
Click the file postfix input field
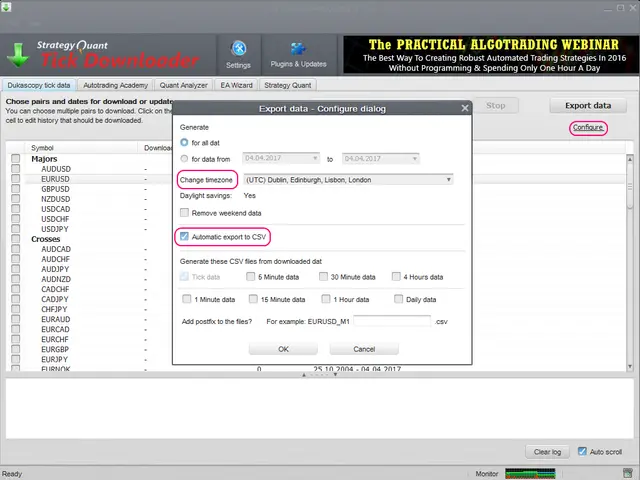pyautogui.click(x=392, y=321)
